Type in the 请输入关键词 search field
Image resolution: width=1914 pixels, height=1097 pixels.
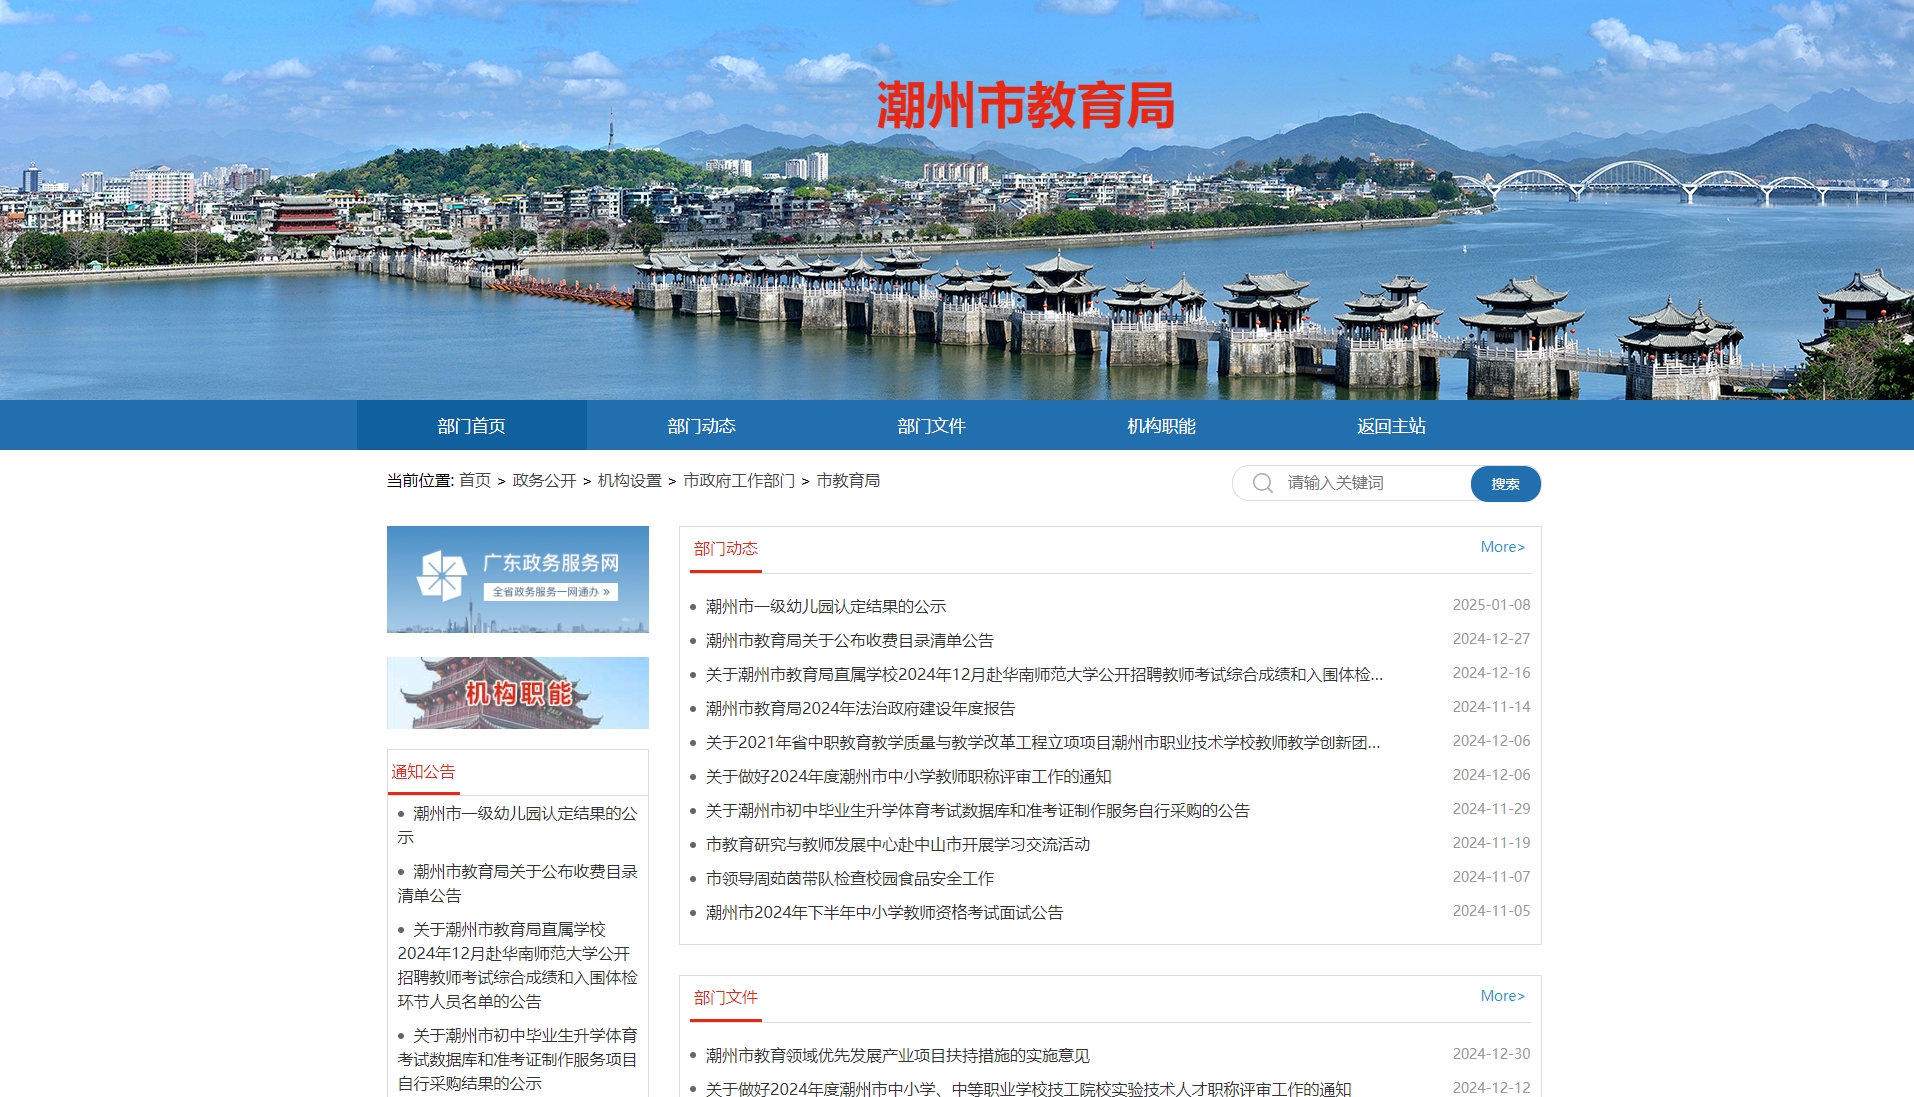1370,483
